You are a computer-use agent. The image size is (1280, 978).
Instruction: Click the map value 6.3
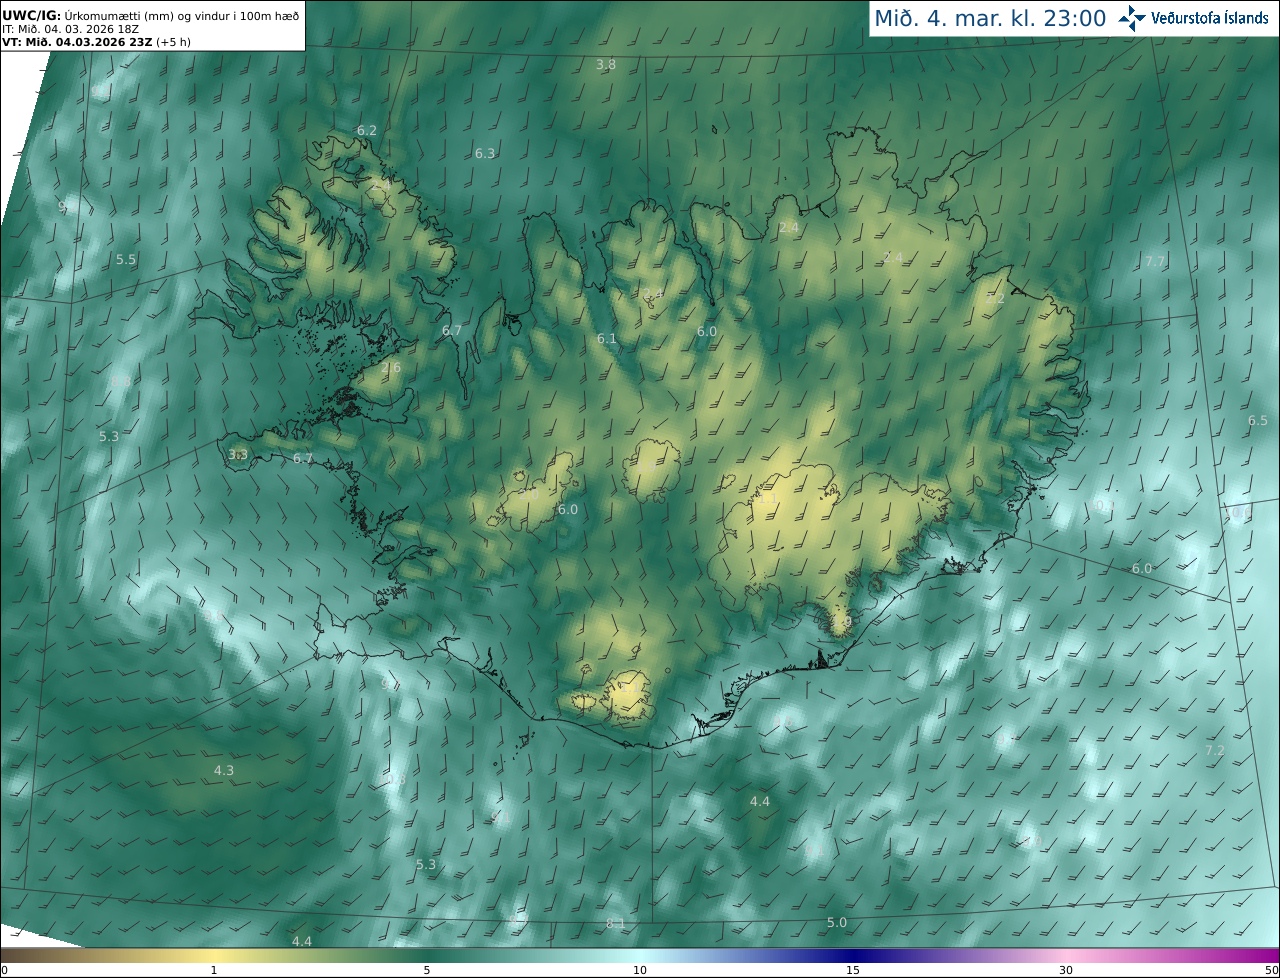point(485,153)
